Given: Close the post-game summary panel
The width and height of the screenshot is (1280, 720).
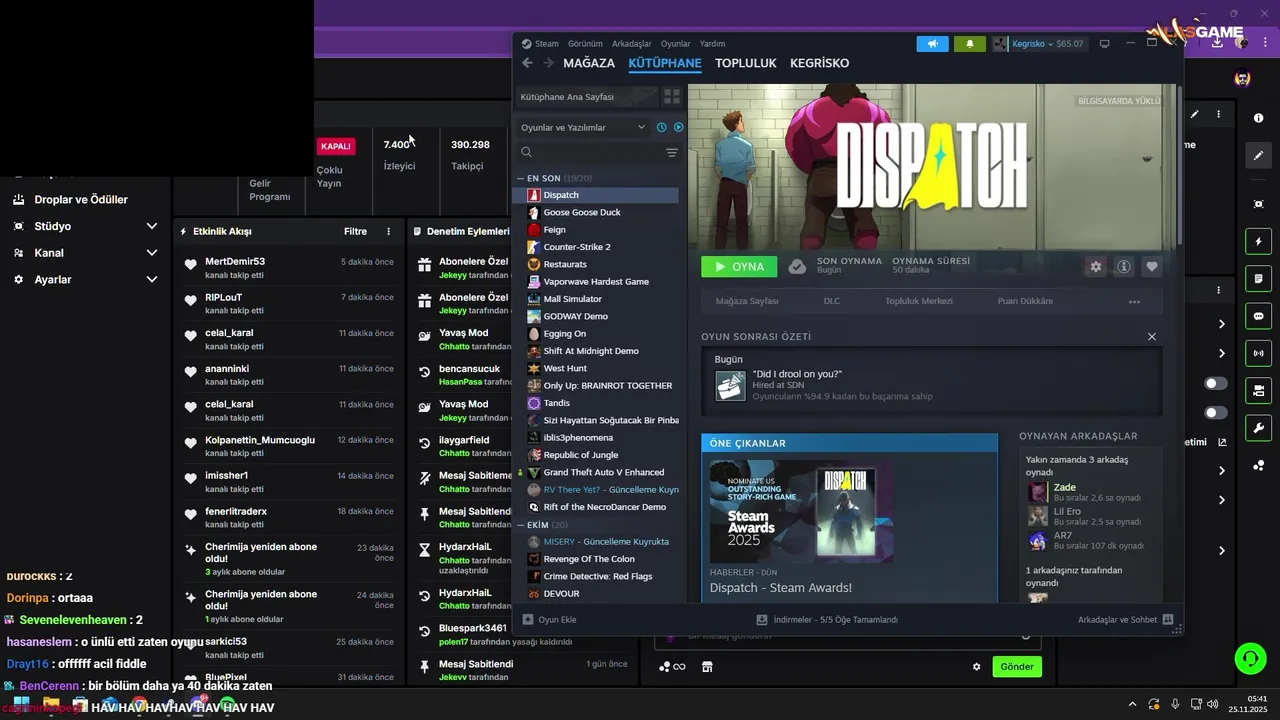Looking at the screenshot, I should pos(1152,337).
